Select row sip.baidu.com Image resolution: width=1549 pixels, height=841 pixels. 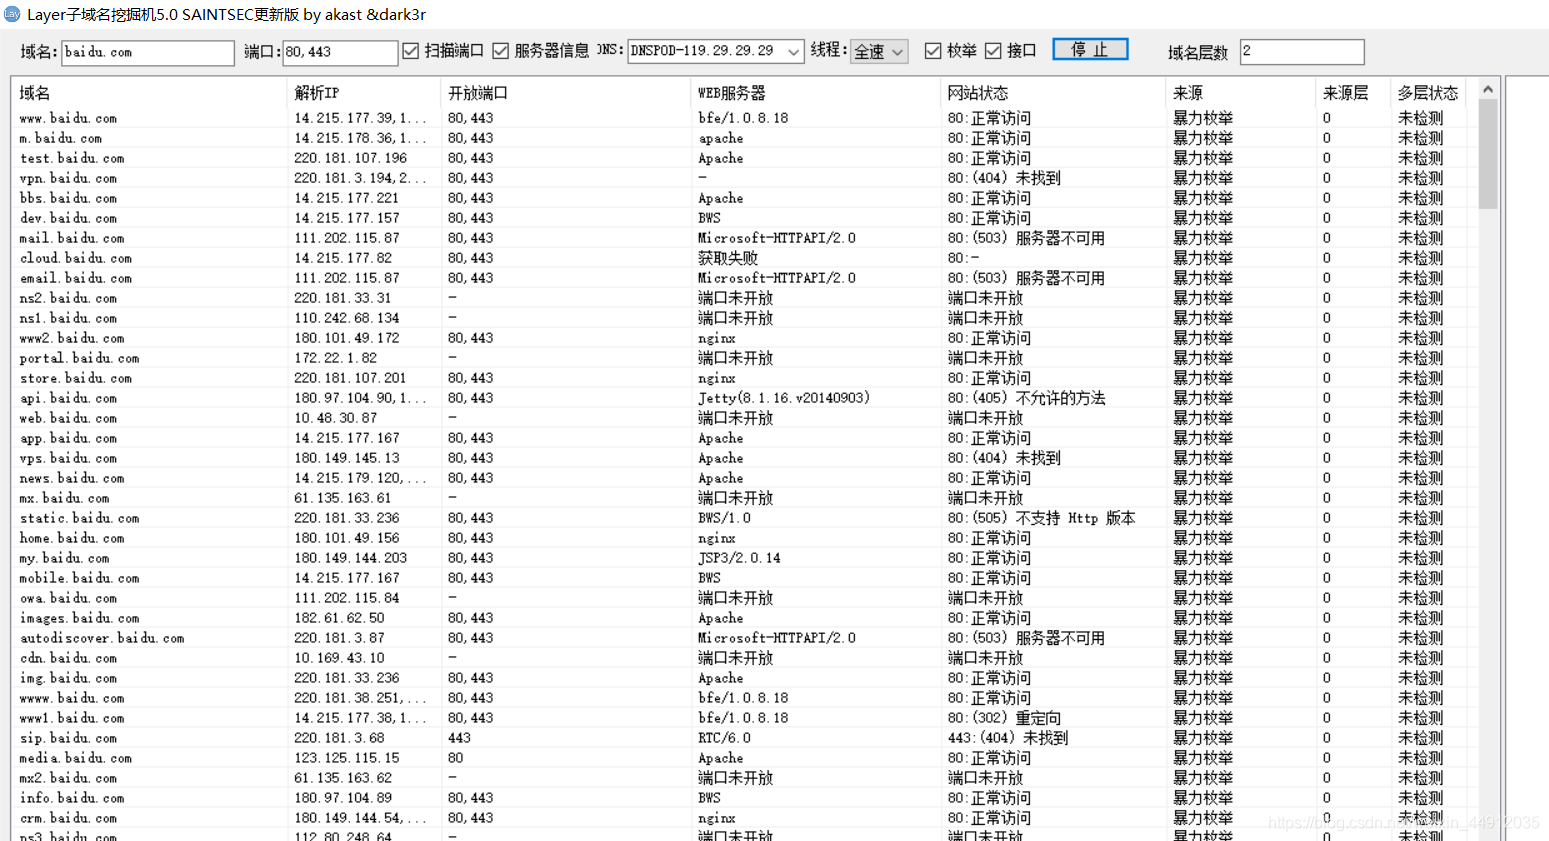coord(744,738)
